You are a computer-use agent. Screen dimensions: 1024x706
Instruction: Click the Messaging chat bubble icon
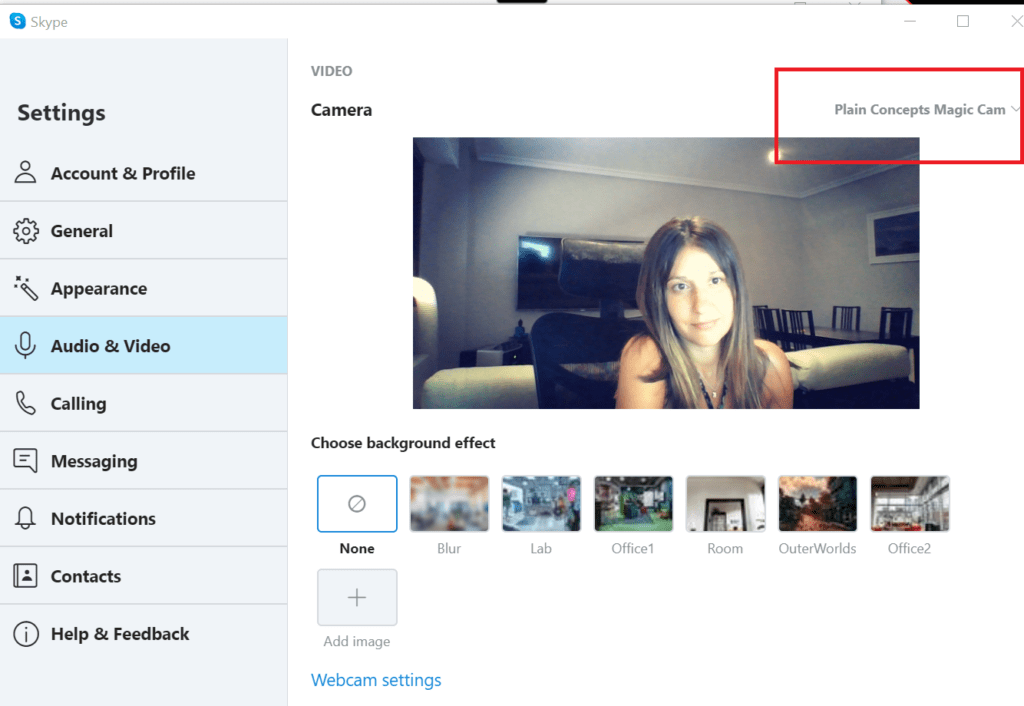pyautogui.click(x=25, y=461)
